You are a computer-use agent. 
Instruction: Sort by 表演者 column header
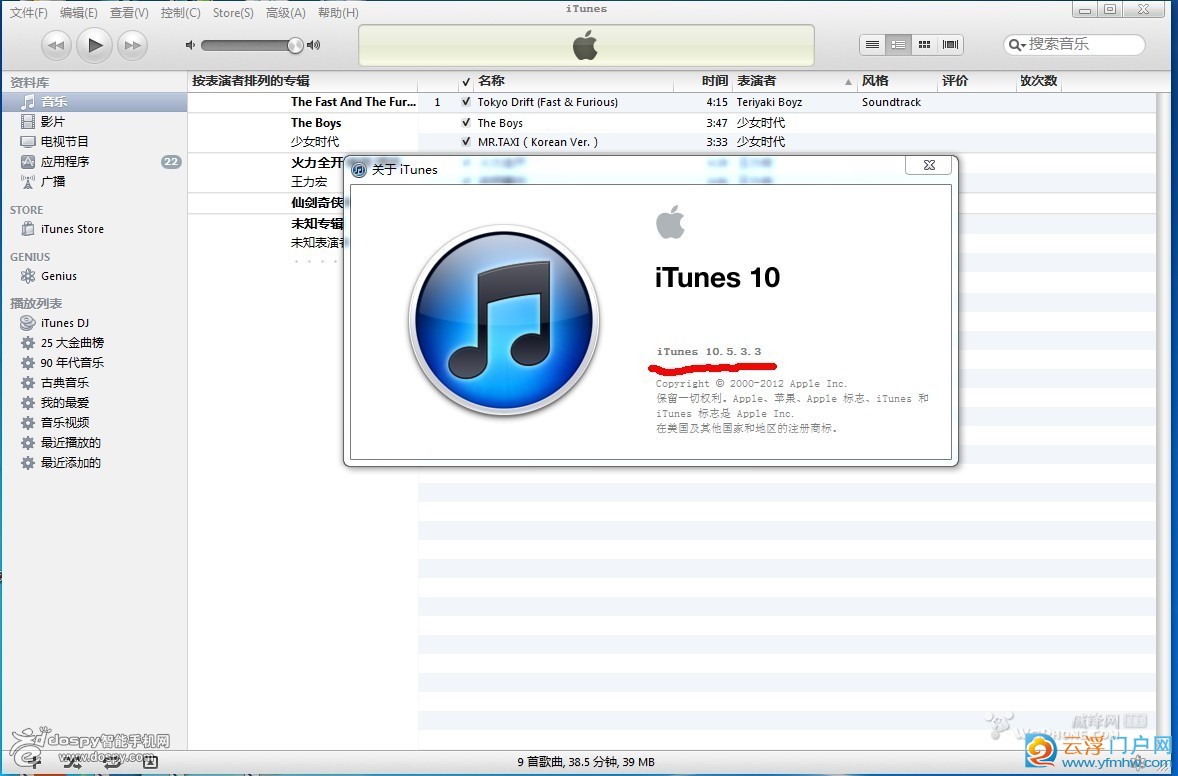point(795,81)
